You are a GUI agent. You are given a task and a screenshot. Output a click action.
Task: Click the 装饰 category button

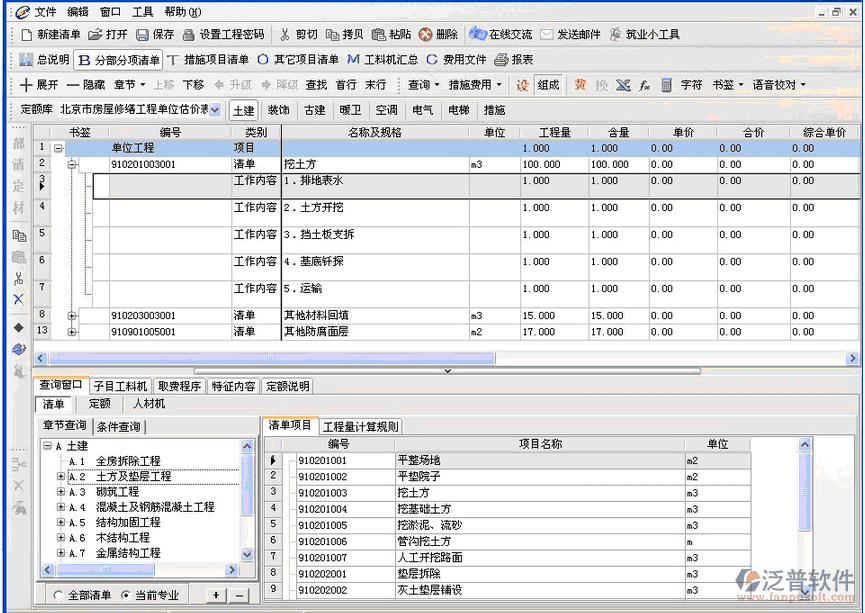point(278,110)
